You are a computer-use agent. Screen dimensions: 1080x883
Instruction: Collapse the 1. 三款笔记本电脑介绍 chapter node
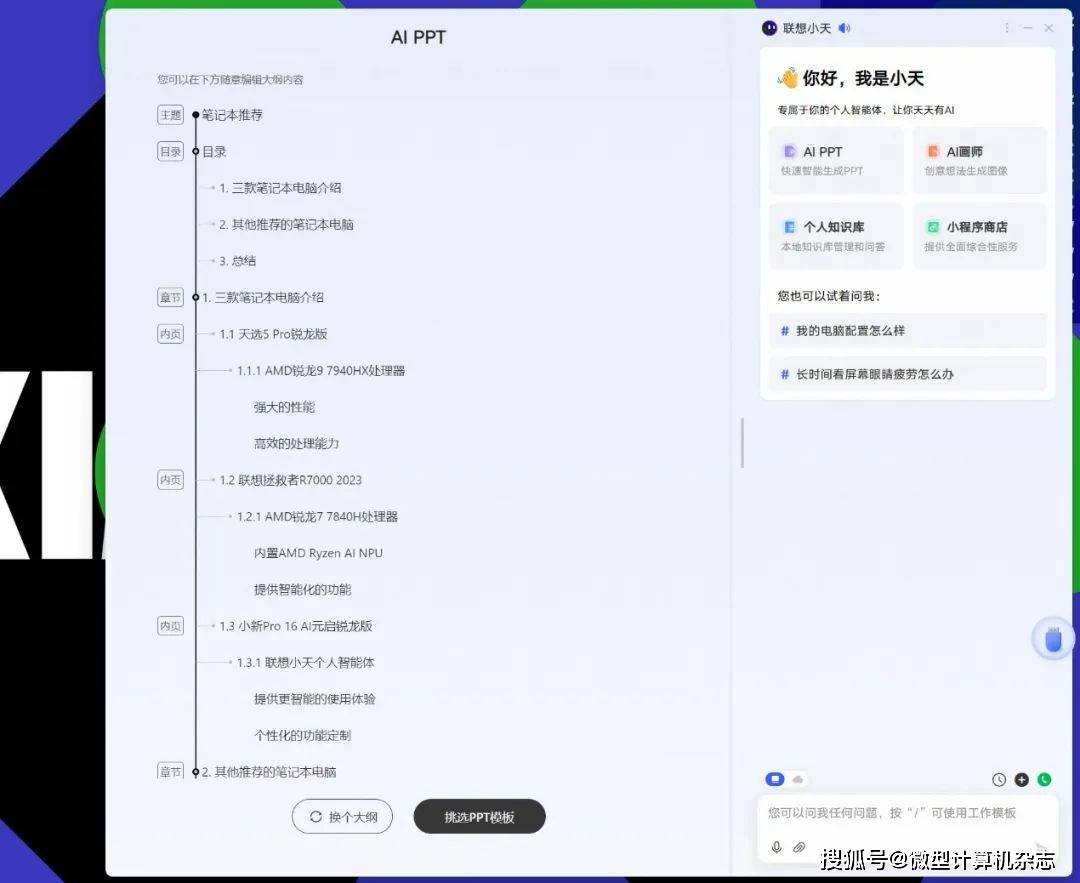click(196, 298)
